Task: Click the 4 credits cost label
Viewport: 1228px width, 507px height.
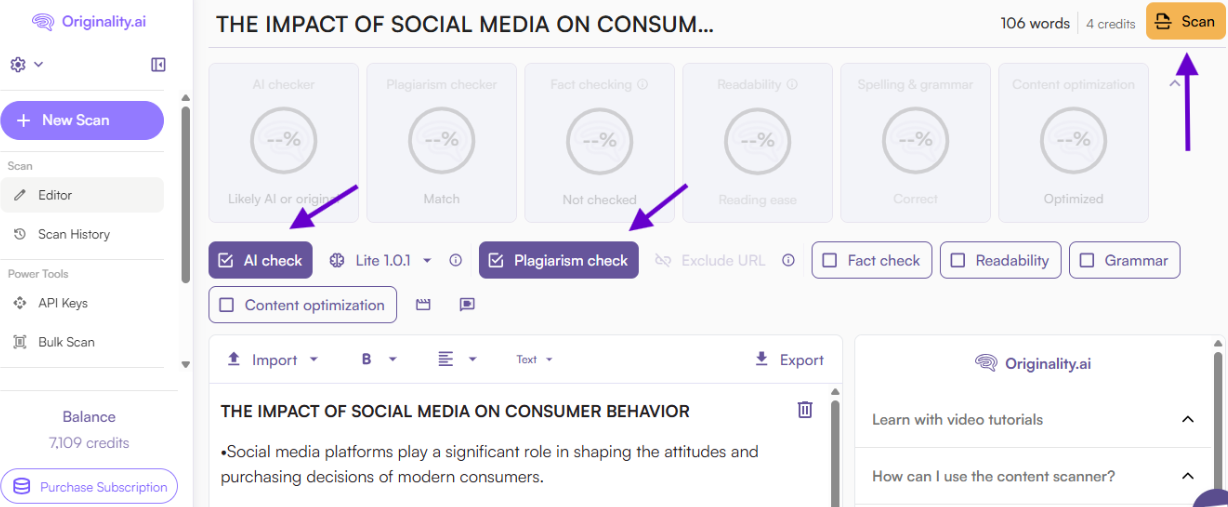Action: 1111,24
